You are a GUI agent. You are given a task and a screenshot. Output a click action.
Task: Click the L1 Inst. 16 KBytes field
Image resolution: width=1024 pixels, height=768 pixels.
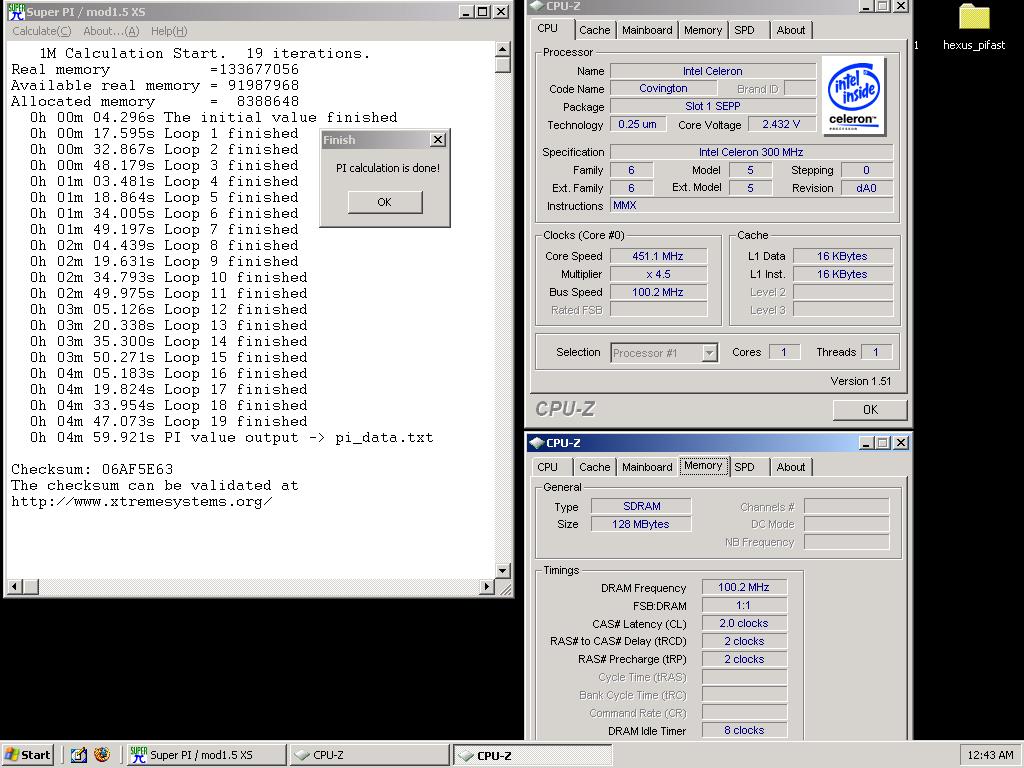pyautogui.click(x=842, y=274)
